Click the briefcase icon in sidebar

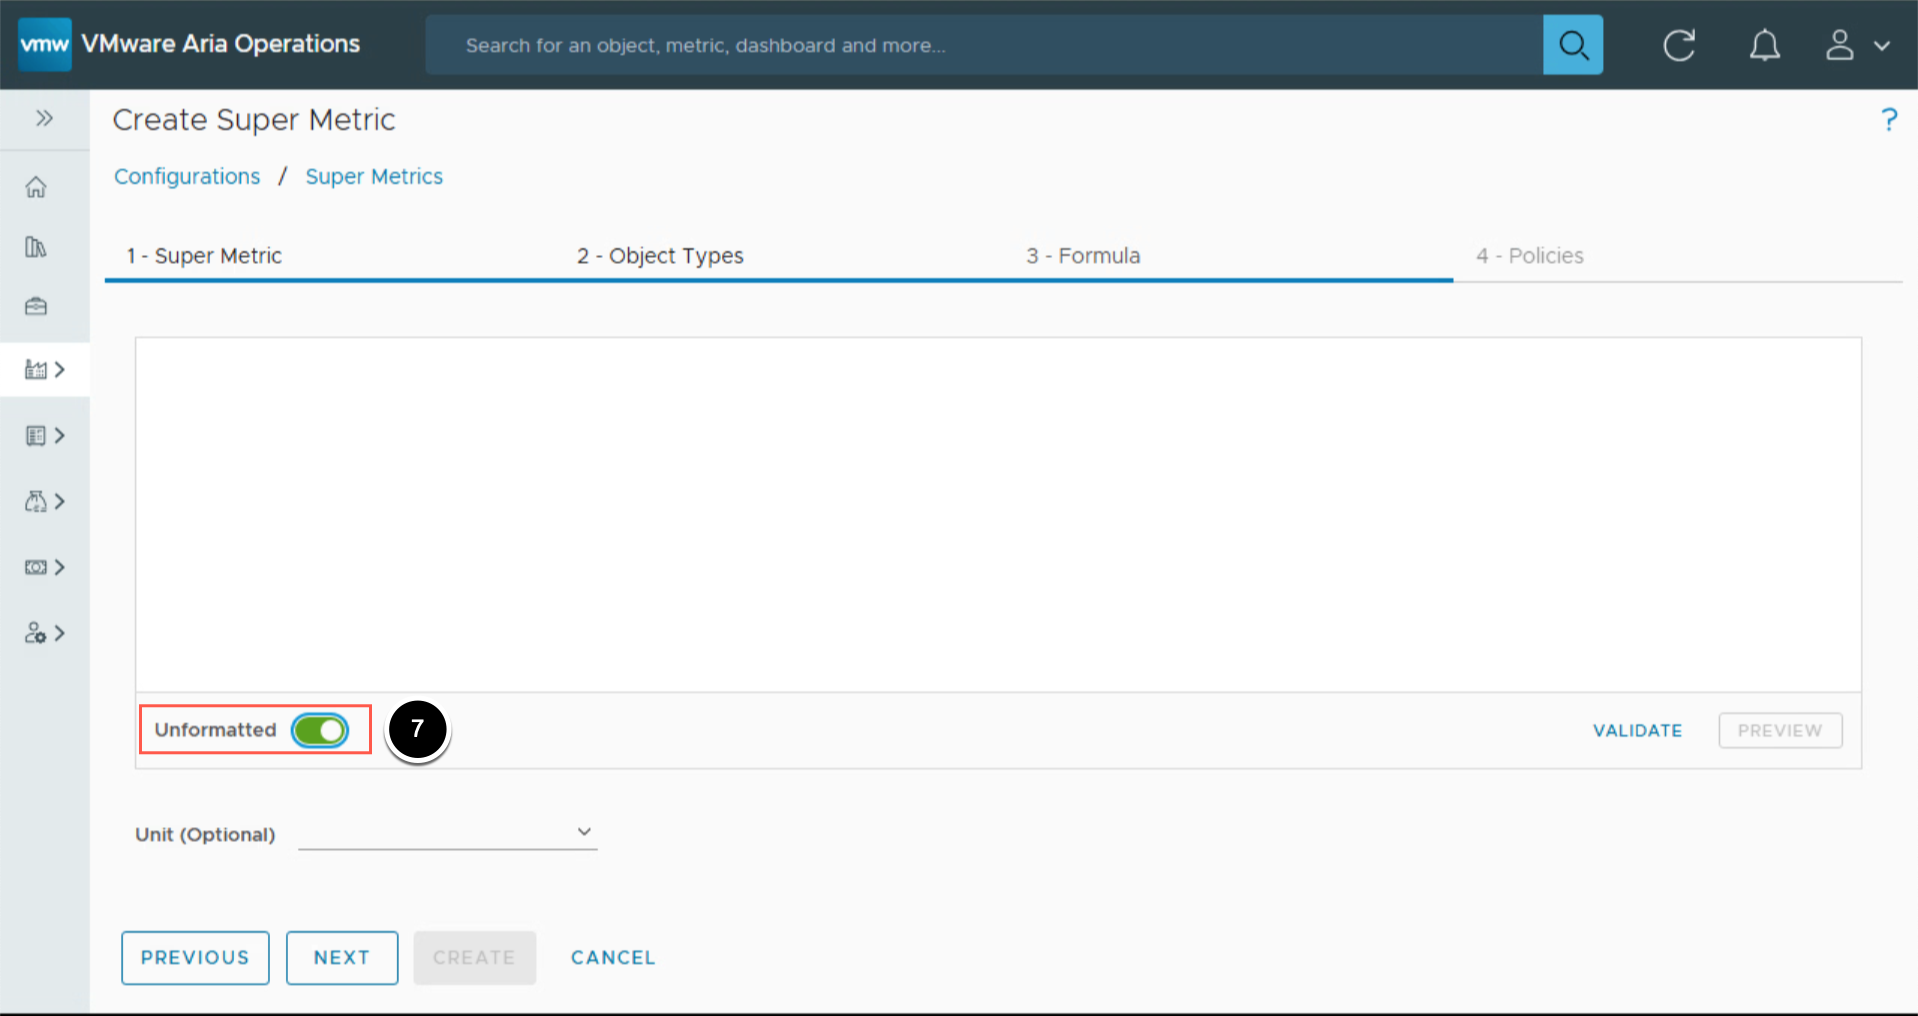(36, 306)
